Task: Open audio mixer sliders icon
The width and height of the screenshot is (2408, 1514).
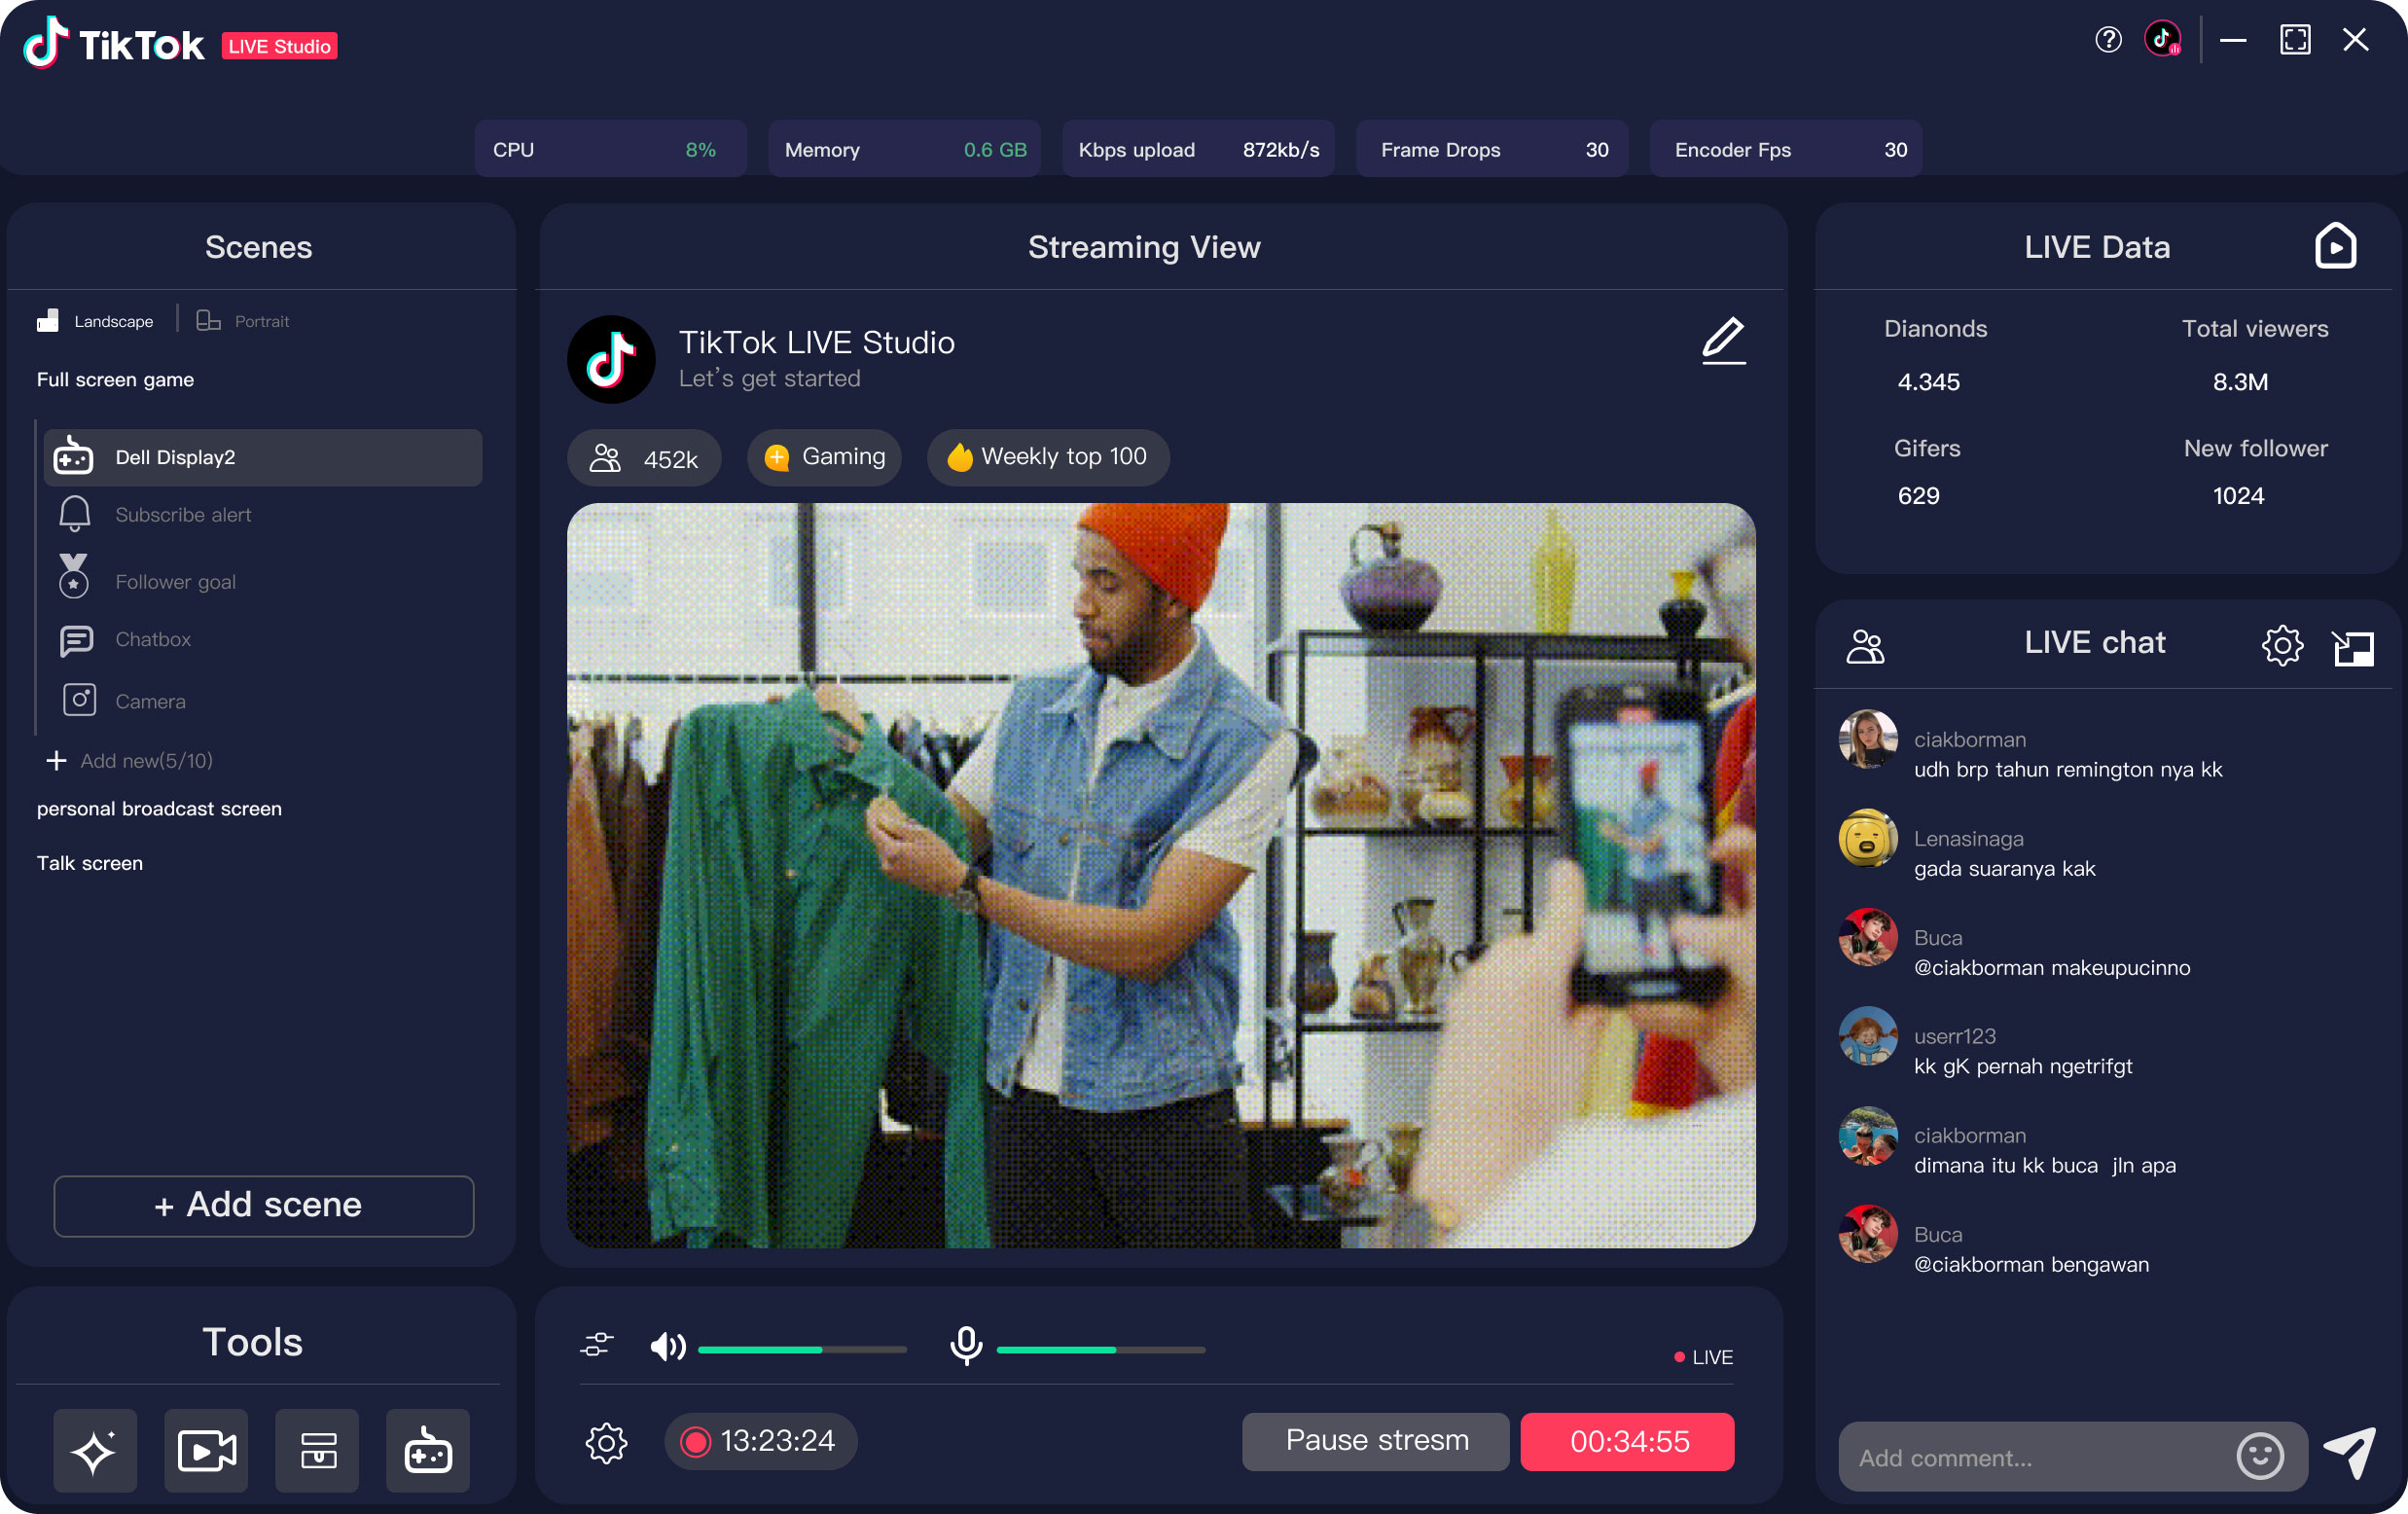Action: [596, 1345]
